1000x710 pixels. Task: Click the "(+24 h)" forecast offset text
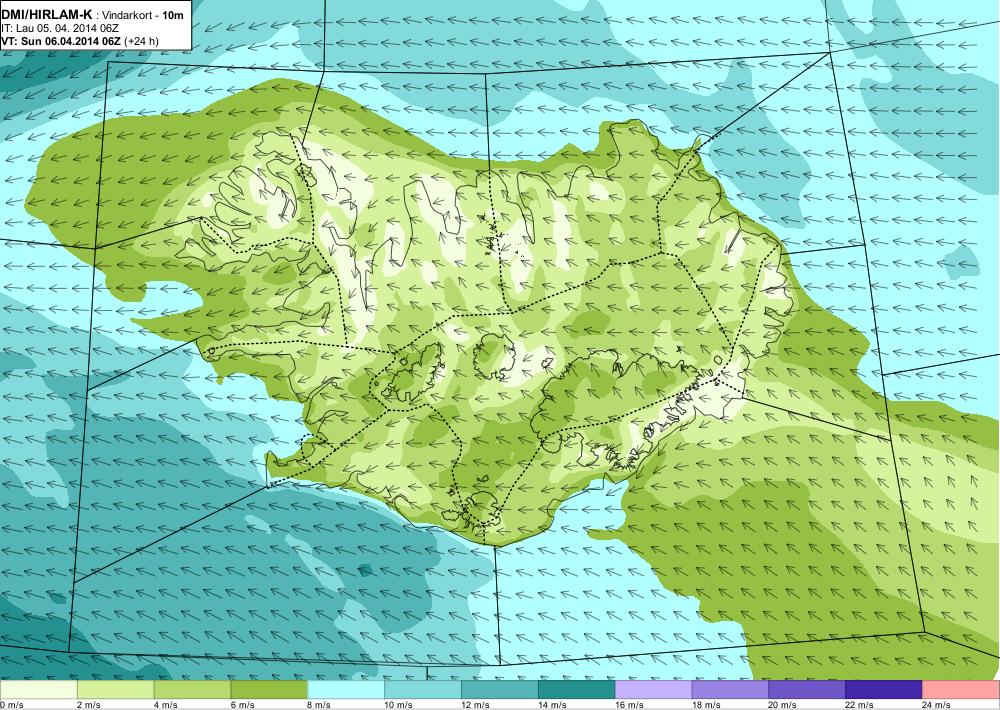(x=142, y=41)
